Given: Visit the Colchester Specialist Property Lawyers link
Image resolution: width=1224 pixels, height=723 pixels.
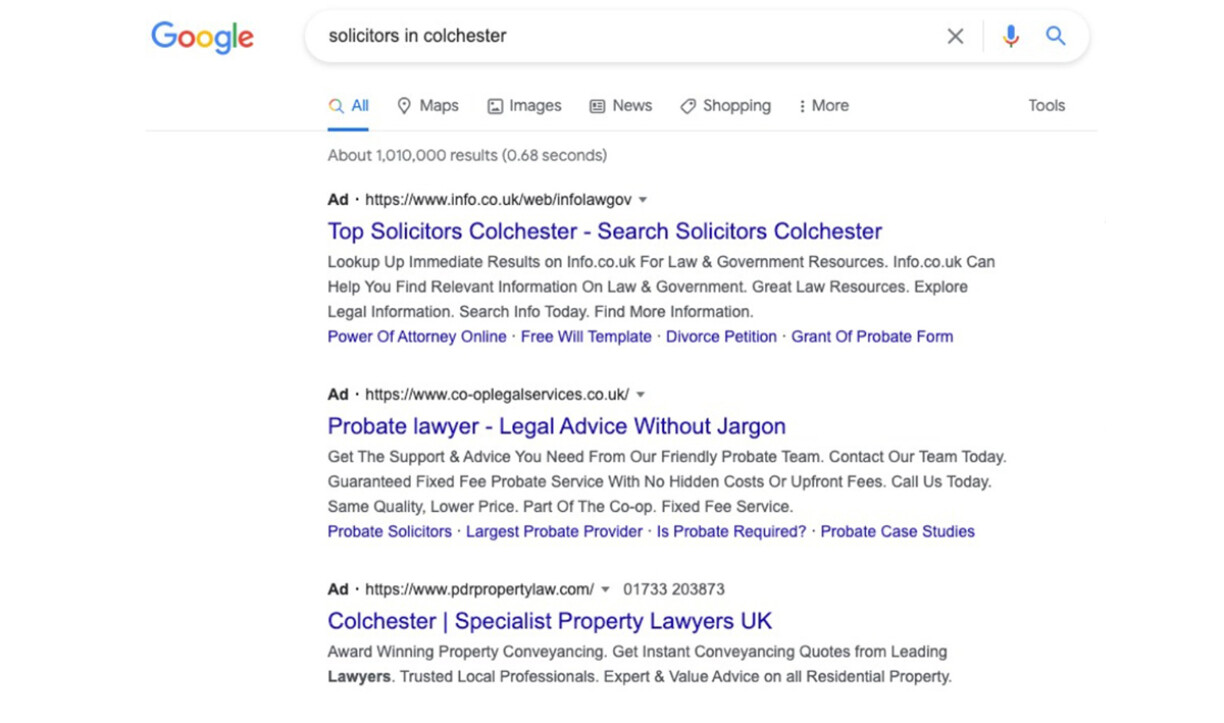Looking at the screenshot, I should point(549,621).
